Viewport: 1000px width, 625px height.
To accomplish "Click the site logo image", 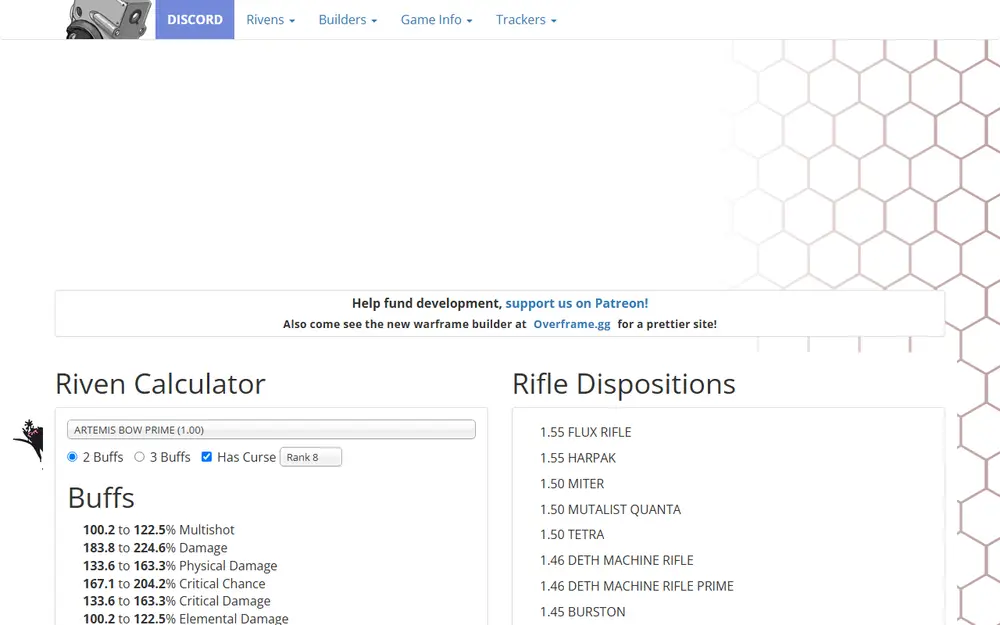I will 109,19.
